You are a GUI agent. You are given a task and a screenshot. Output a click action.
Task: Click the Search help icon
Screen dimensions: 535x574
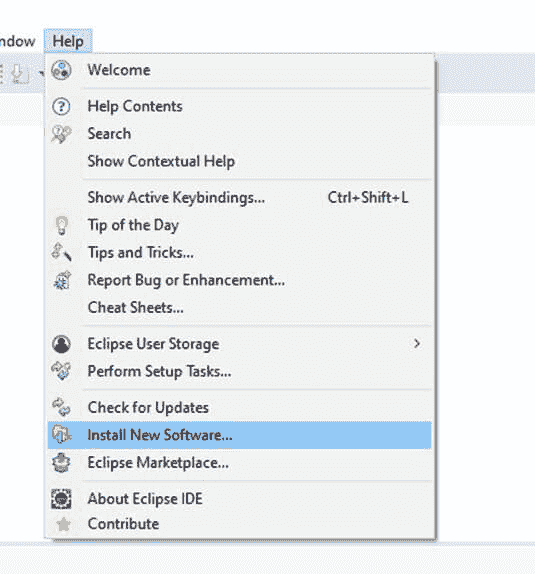tap(61, 134)
